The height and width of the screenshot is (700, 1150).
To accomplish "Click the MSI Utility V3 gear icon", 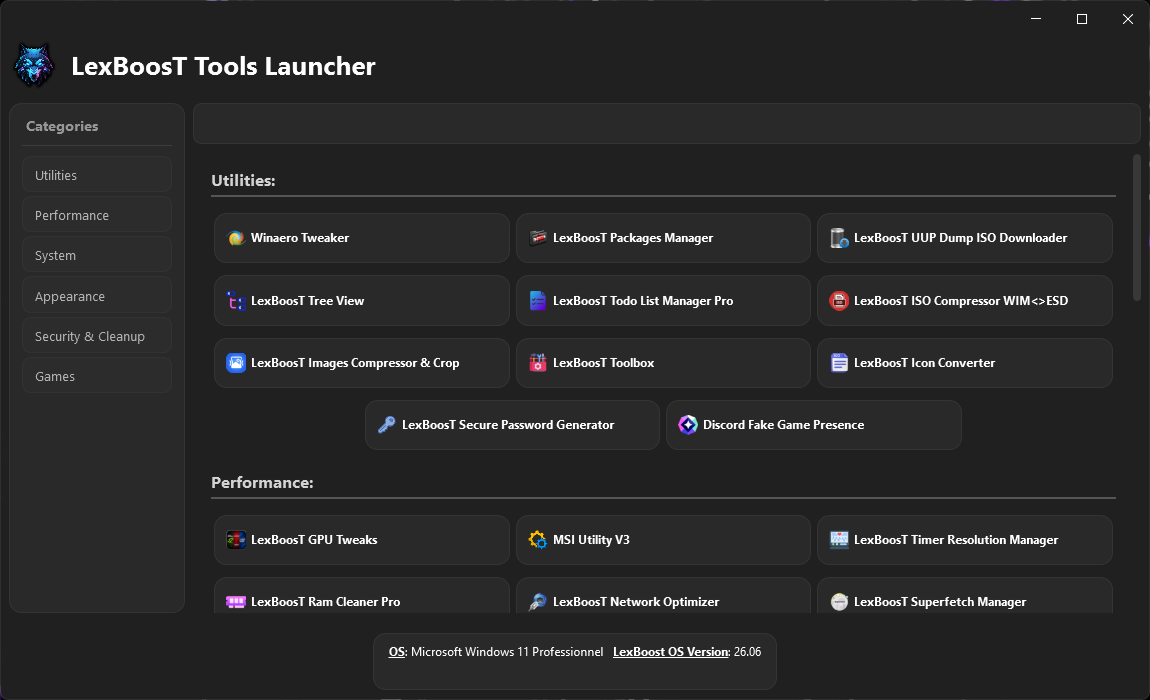I will [538, 540].
